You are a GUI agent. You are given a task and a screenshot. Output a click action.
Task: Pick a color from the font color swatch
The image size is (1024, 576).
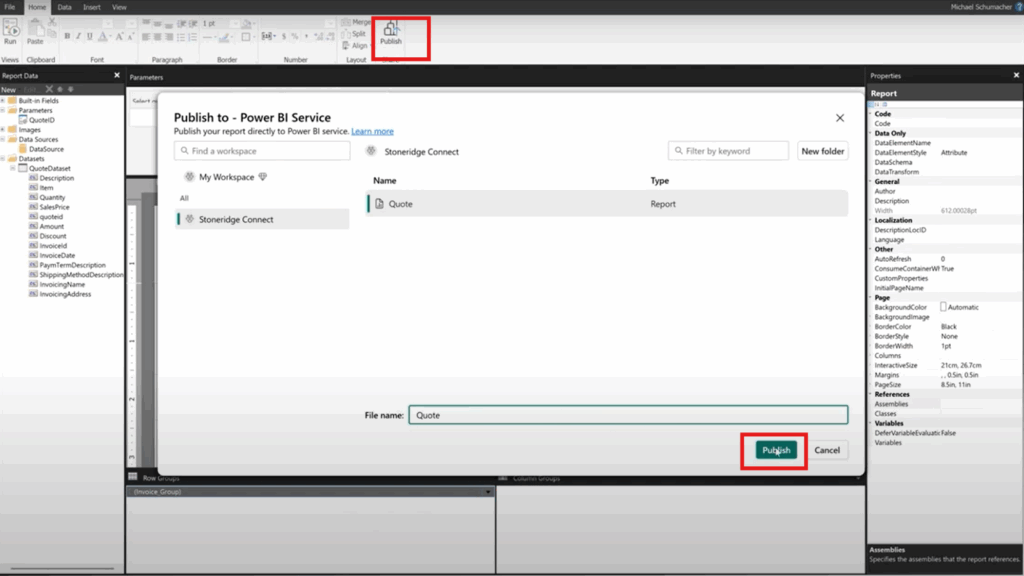tap(102, 36)
